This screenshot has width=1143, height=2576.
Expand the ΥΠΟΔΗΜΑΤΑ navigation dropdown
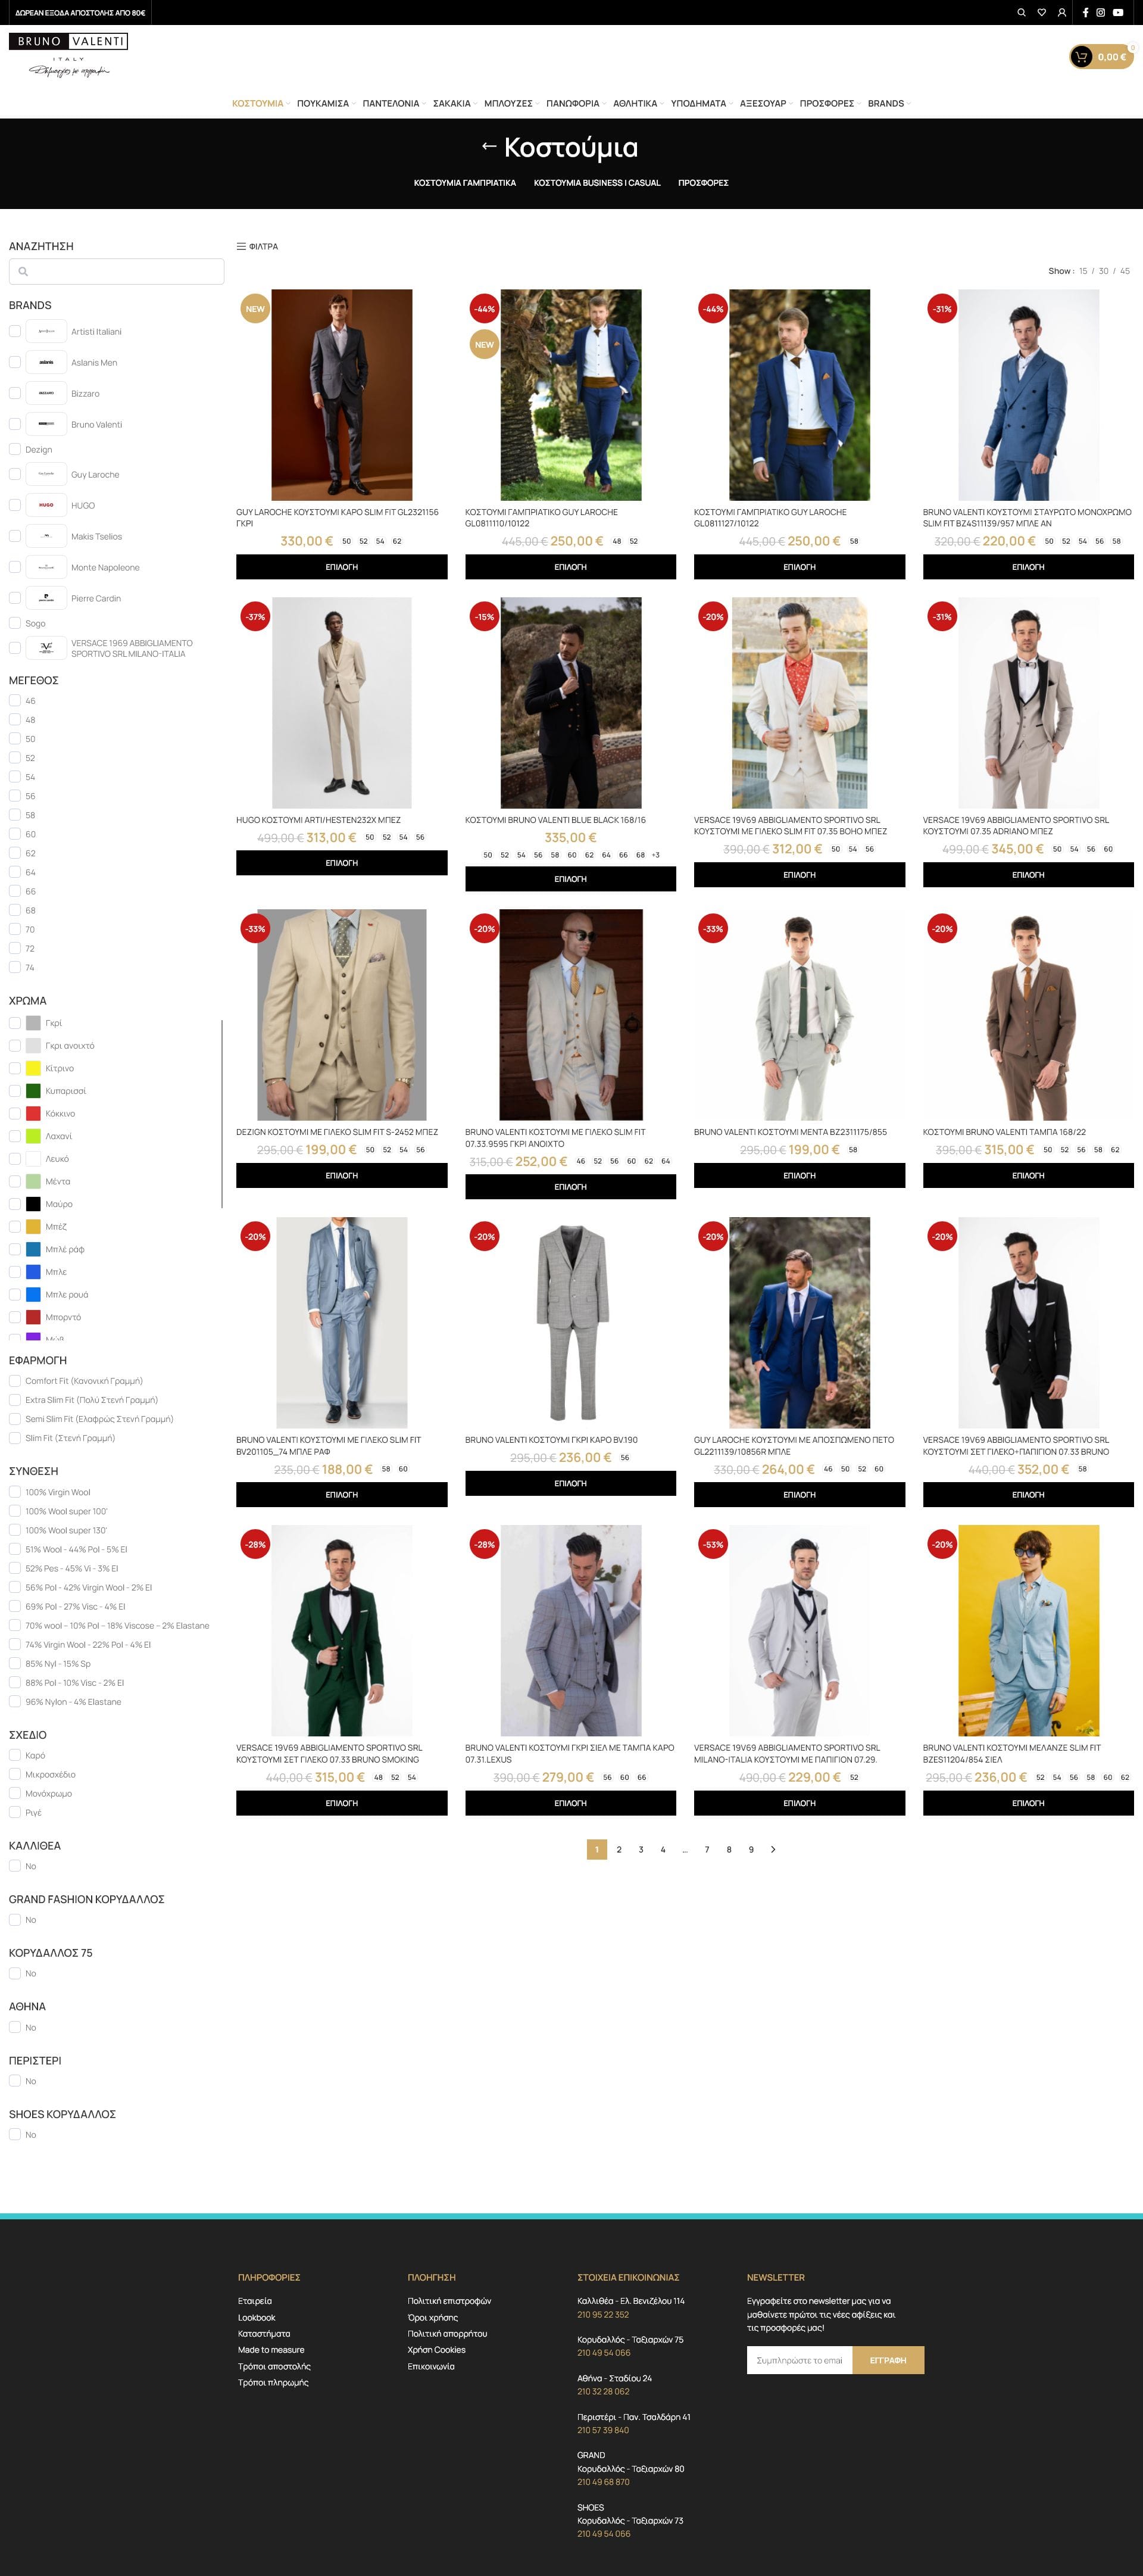pos(699,104)
